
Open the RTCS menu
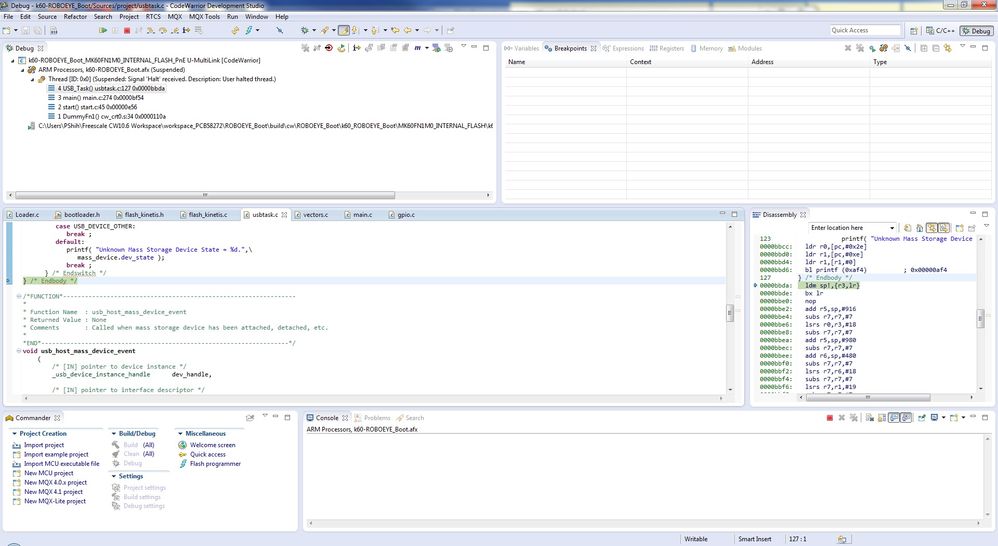coord(153,17)
